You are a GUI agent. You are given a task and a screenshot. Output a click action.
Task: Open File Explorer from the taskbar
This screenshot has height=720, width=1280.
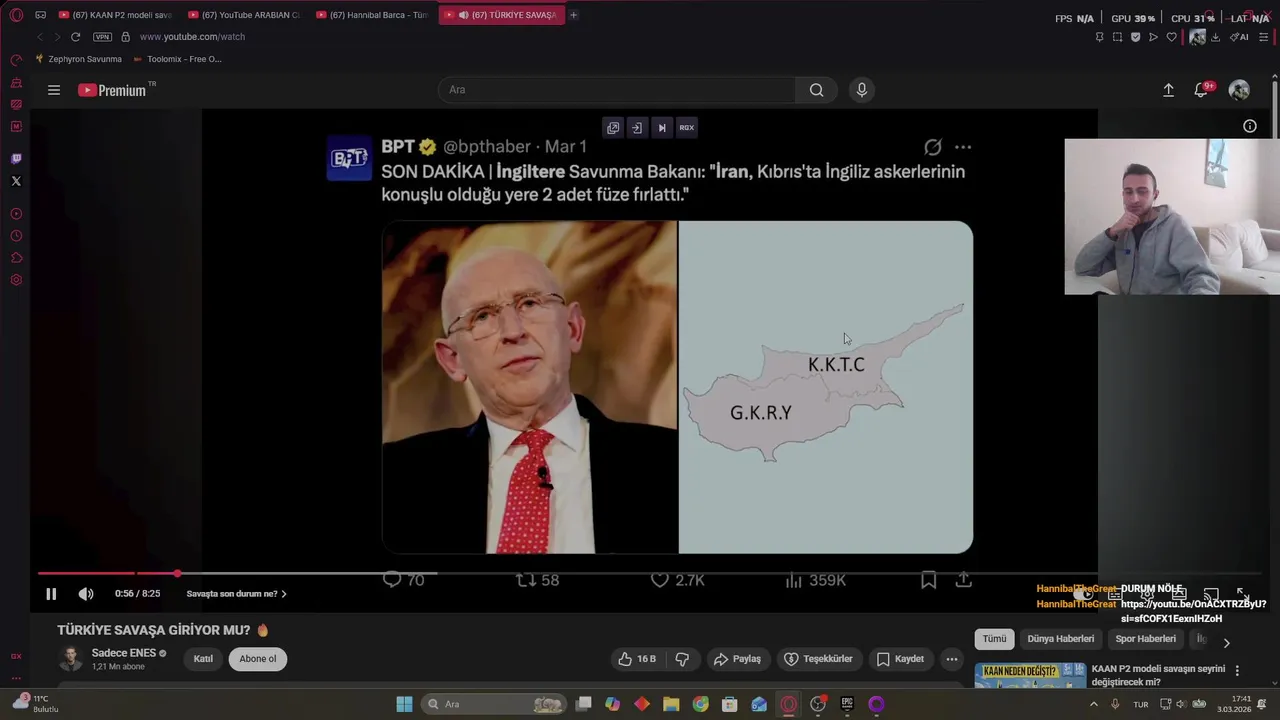pyautogui.click(x=671, y=704)
